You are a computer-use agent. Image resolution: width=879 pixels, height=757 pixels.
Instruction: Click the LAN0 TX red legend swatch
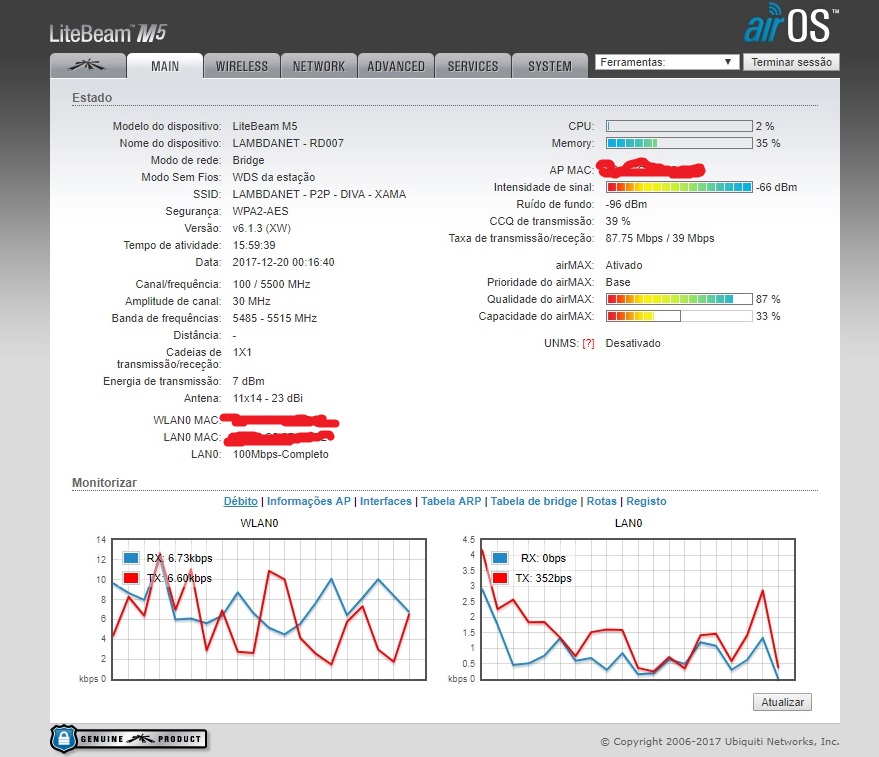coord(500,578)
